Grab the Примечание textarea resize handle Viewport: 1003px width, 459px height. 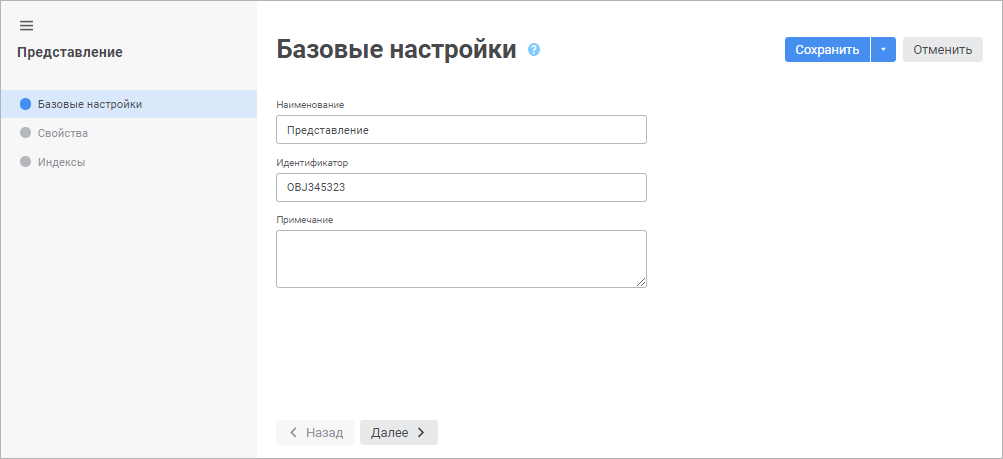click(x=641, y=282)
